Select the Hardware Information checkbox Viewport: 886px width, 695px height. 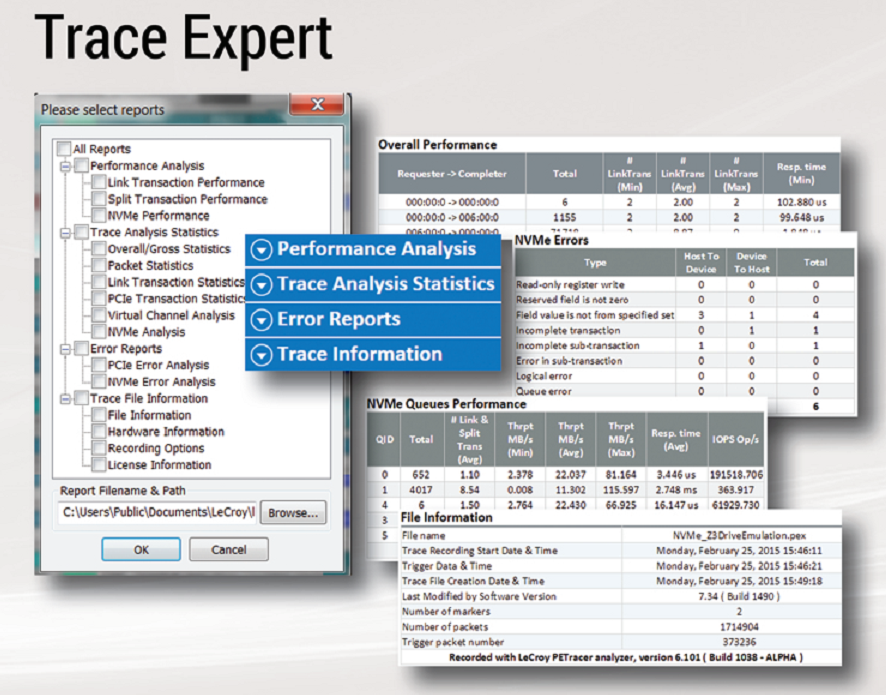point(99,431)
